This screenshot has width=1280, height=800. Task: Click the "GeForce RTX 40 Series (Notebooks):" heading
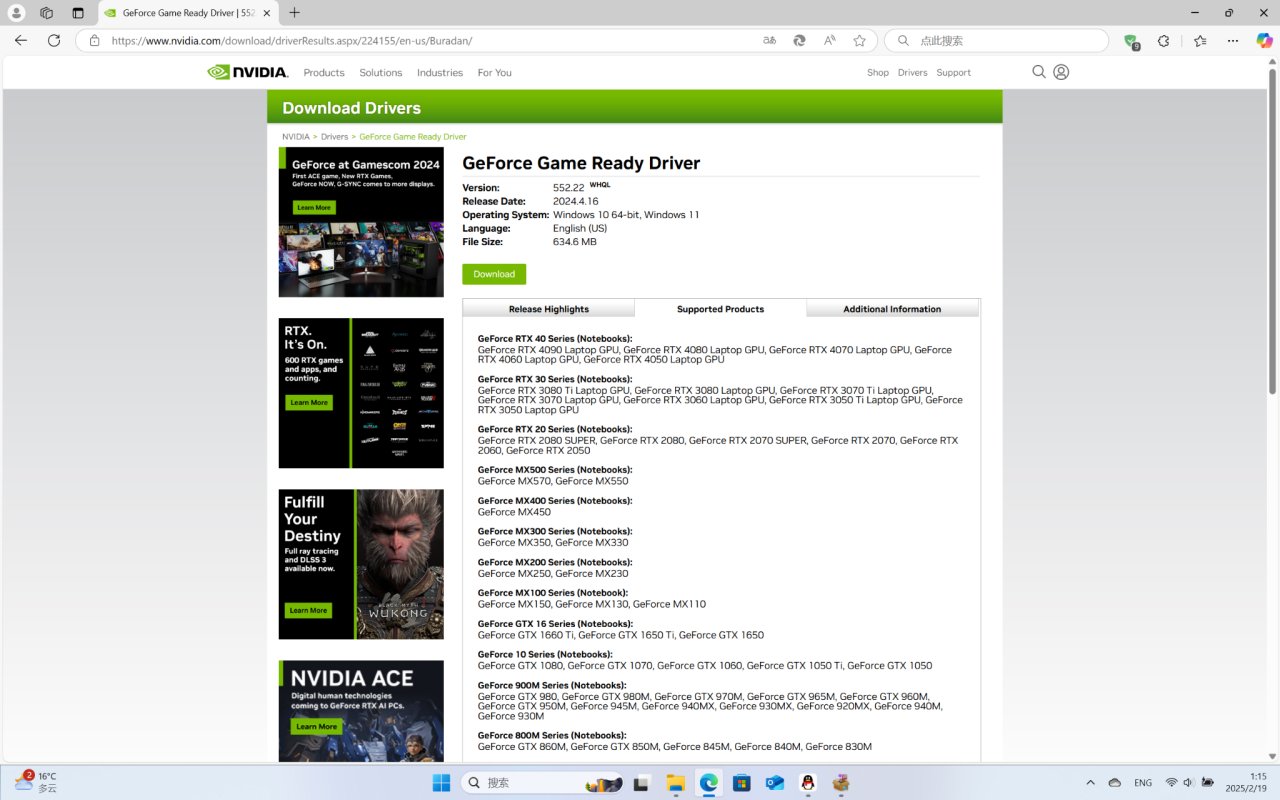tap(555, 339)
